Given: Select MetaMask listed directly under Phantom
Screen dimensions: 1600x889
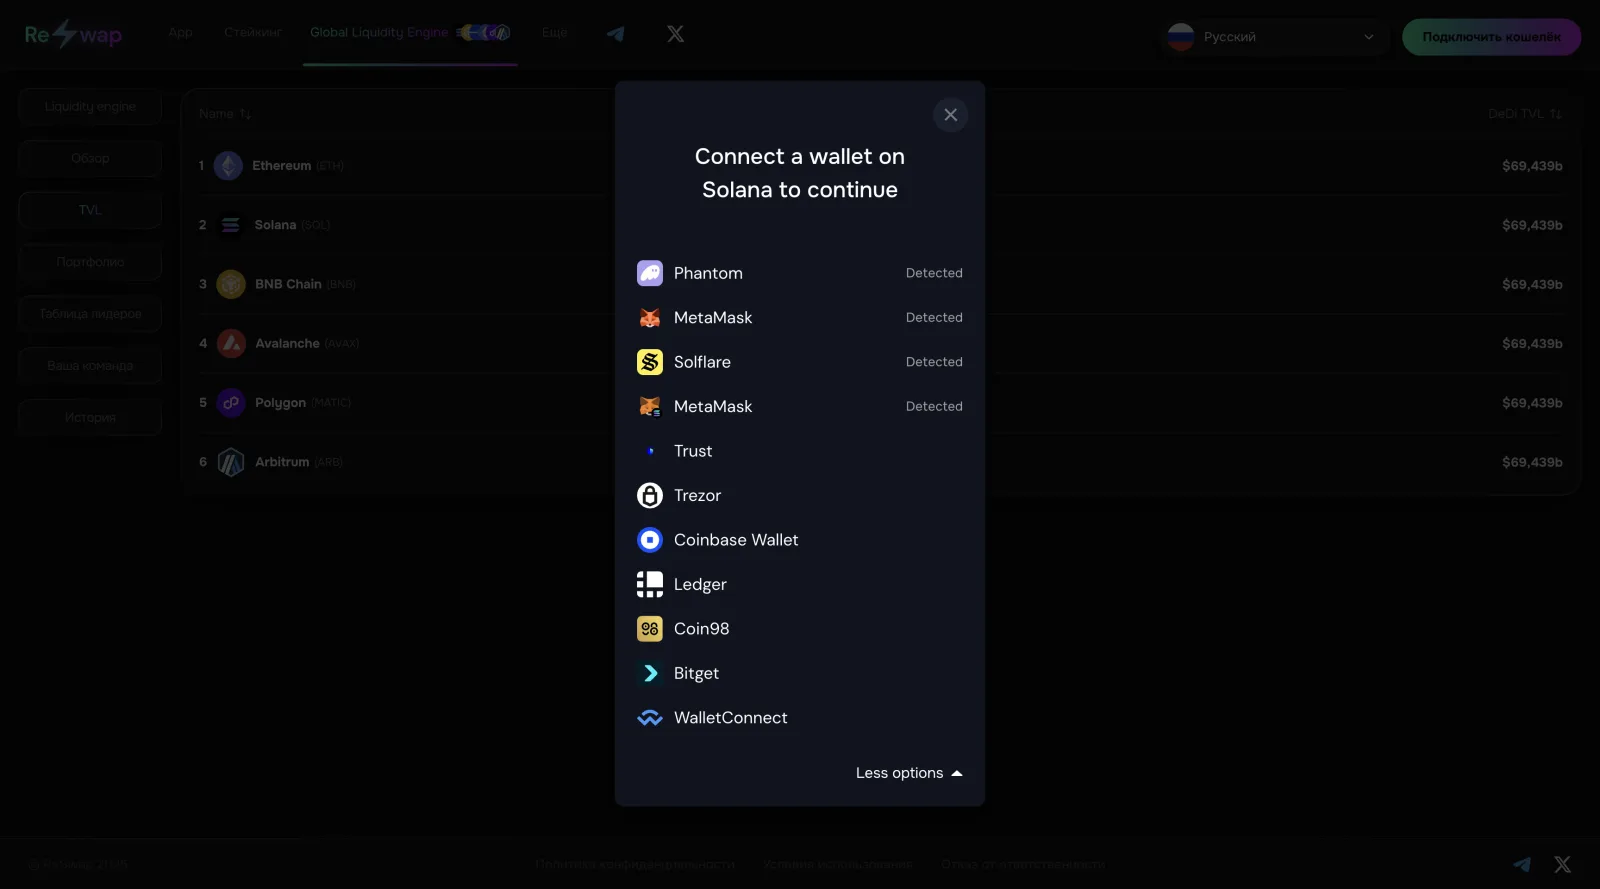Looking at the screenshot, I should pyautogui.click(x=799, y=318).
